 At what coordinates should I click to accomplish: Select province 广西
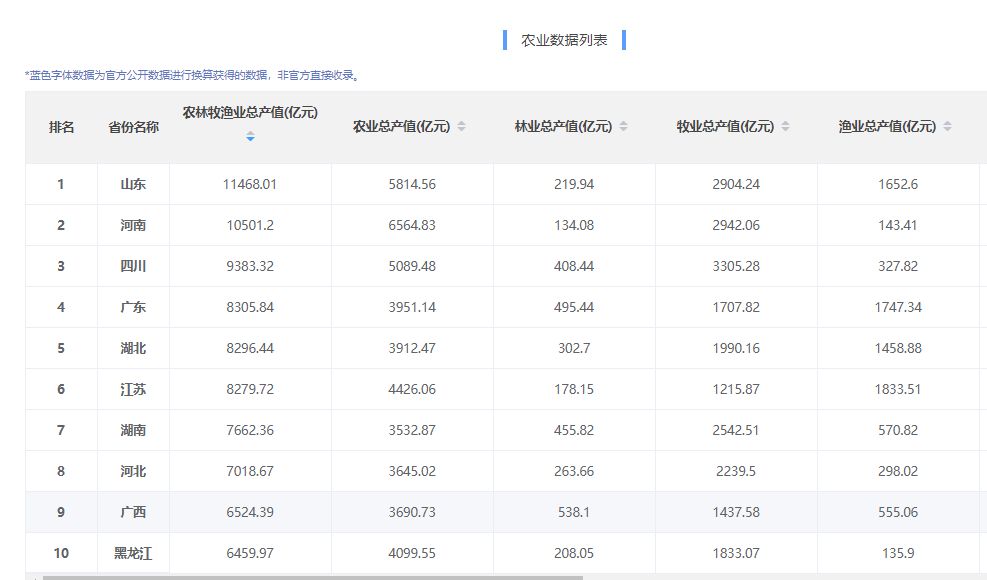pos(133,512)
